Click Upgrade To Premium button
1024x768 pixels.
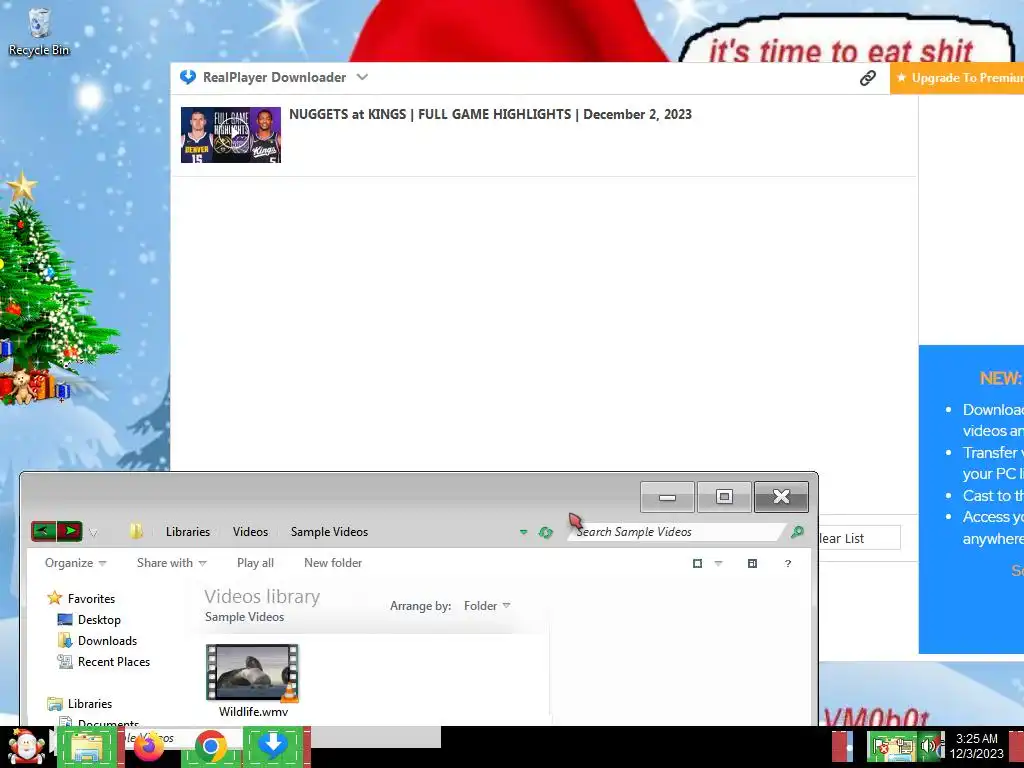(x=957, y=78)
